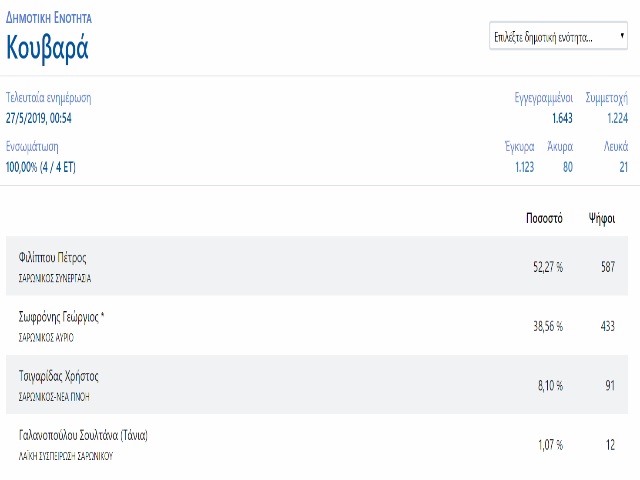Viewport: 640px width, 480px height.
Task: Select candidate Γαλανοπούλου Σουλτάνα (Τάνια)
Action: [x=317, y=444]
